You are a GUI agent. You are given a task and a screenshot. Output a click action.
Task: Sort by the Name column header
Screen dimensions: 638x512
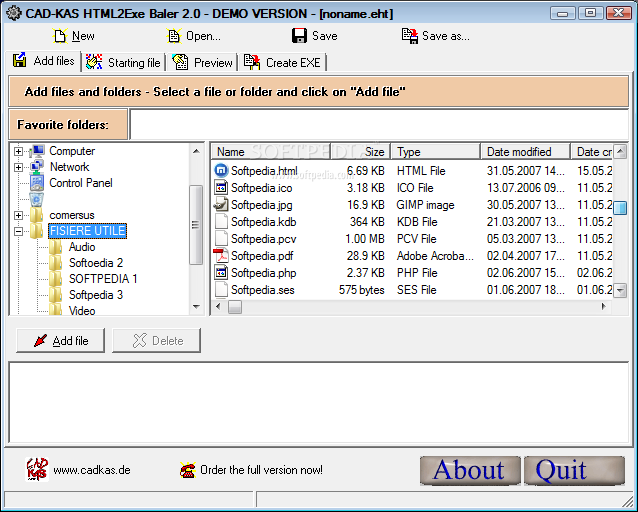point(271,152)
